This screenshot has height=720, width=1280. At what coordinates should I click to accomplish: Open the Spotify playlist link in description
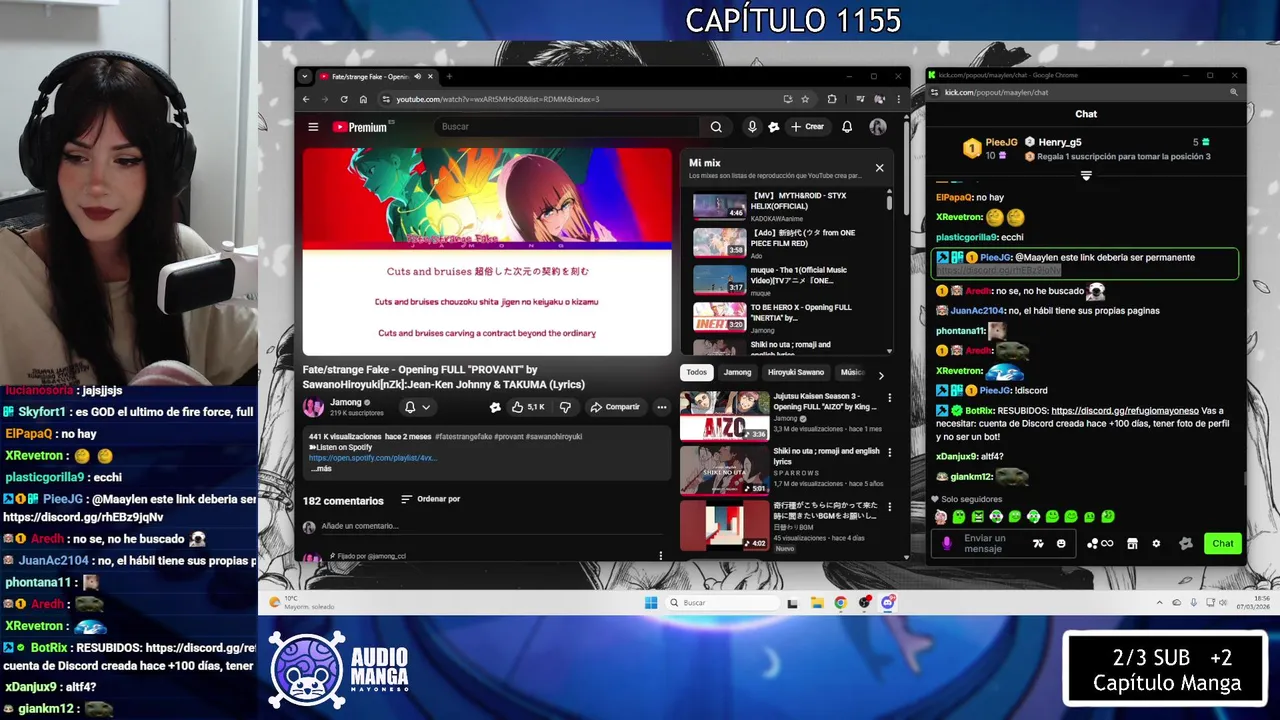pyautogui.click(x=372, y=458)
